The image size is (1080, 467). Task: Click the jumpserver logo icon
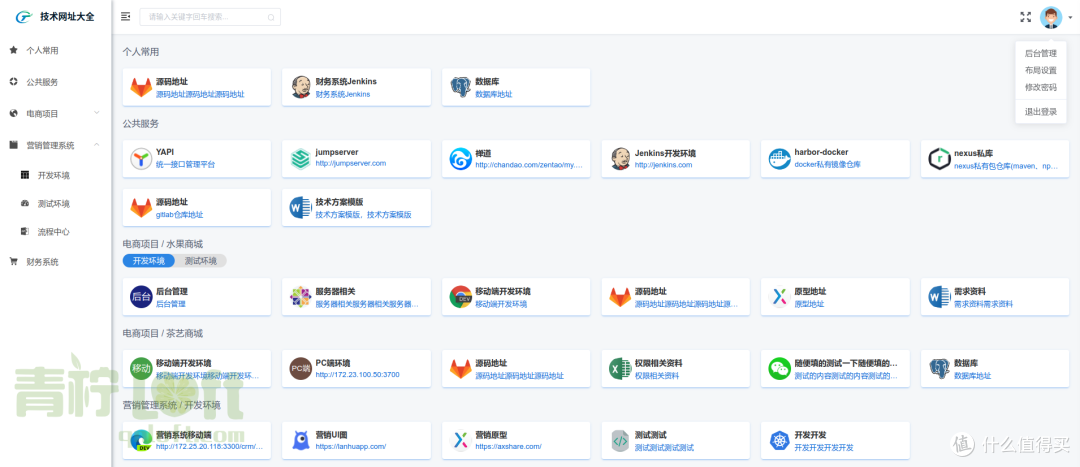pos(301,159)
